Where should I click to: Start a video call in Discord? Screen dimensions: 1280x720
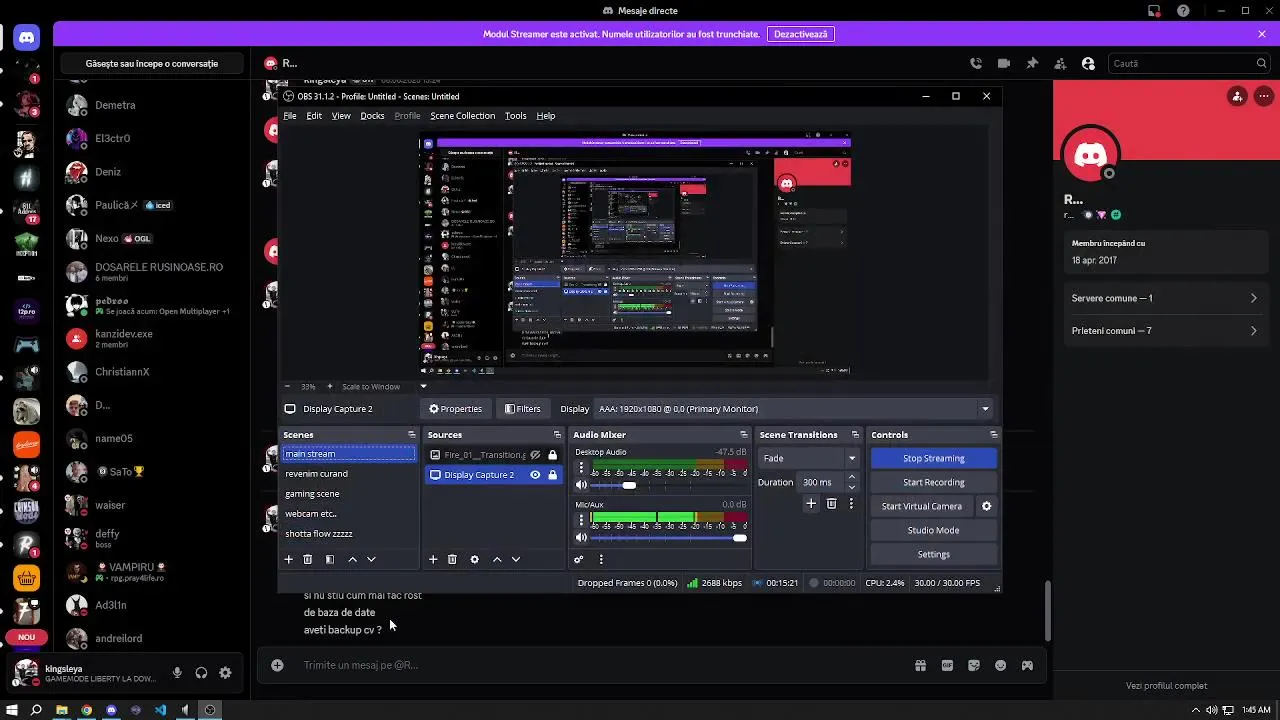(1004, 63)
